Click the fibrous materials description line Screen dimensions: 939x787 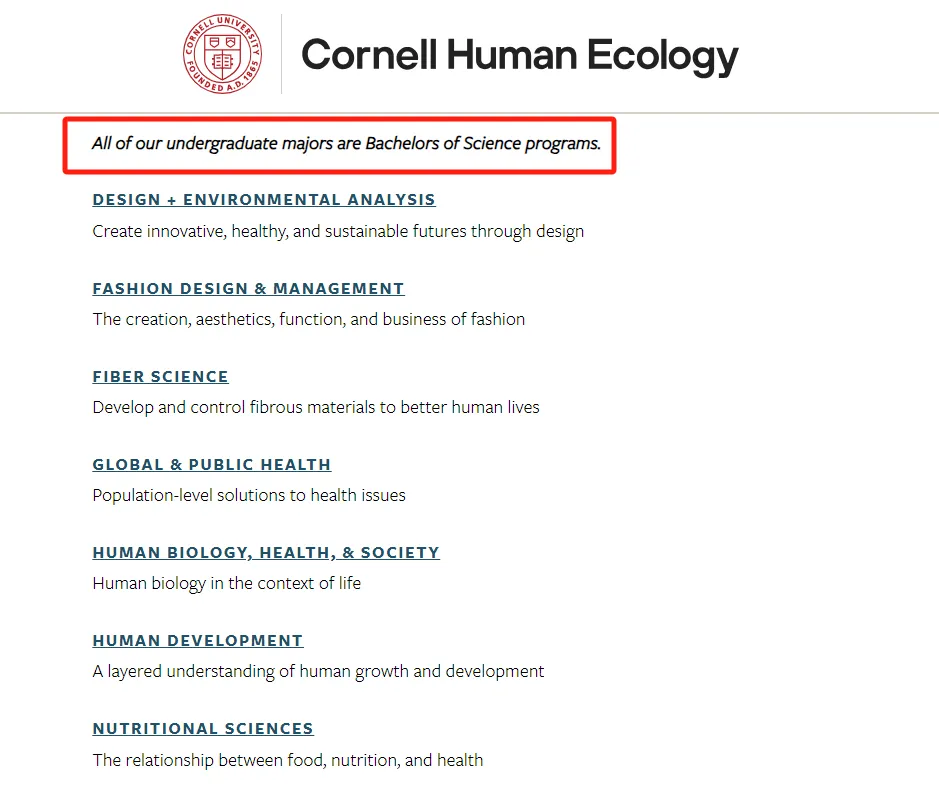316,407
